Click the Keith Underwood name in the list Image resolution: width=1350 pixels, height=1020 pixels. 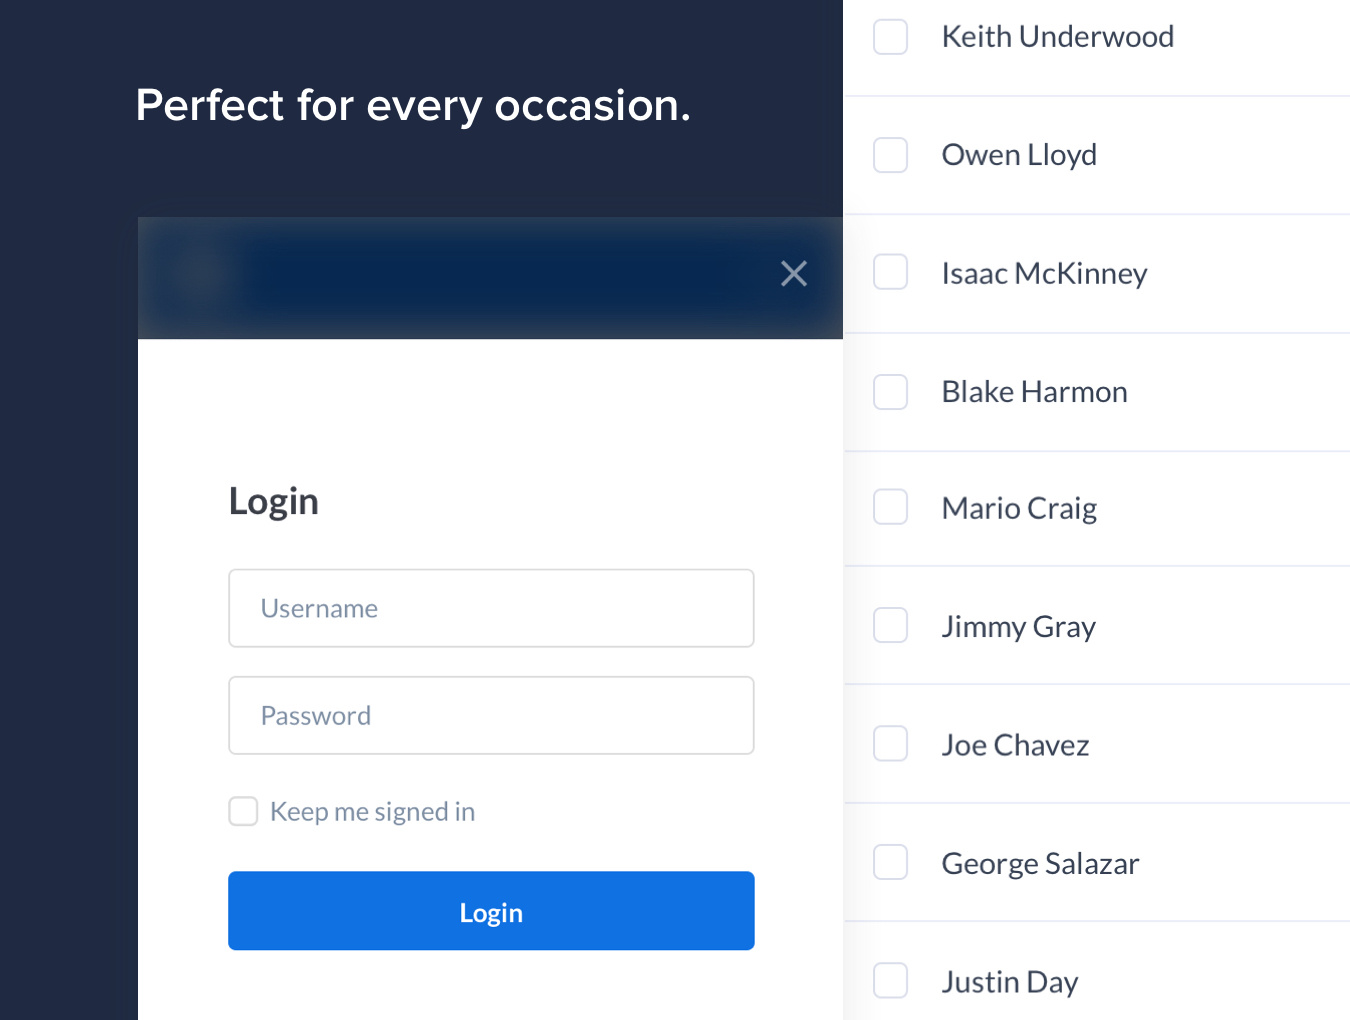pos(1057,37)
